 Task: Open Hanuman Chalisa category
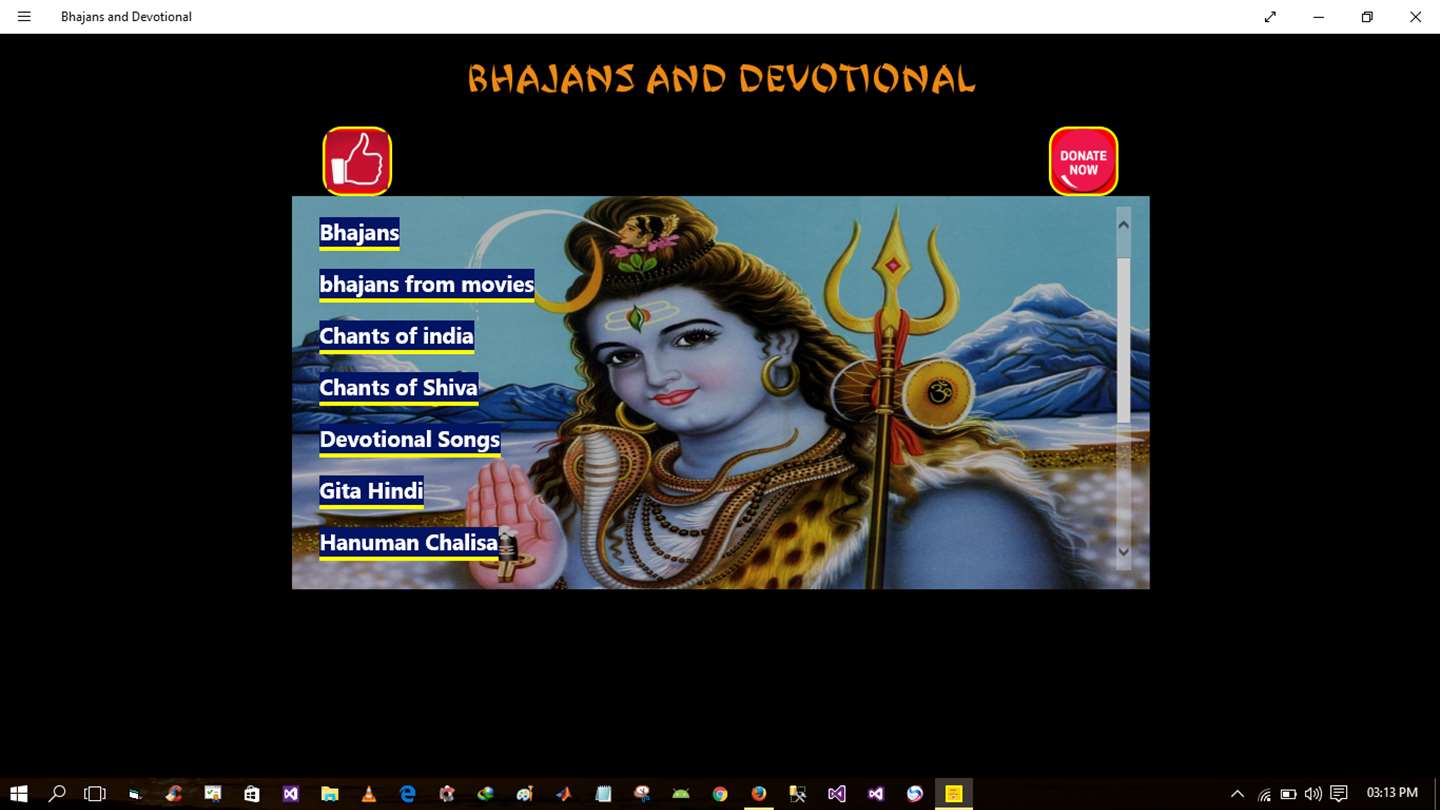pos(408,543)
